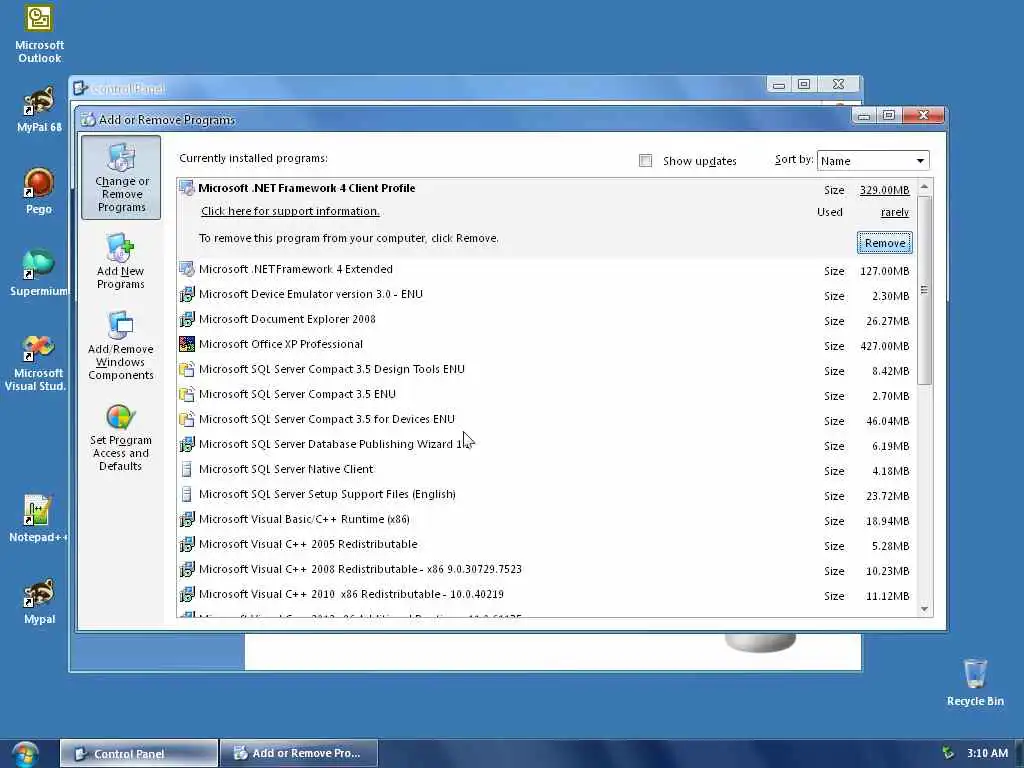Viewport: 1024px width, 768px height.
Task: Click Microsoft Office XP Professional icon
Action: pos(187,344)
